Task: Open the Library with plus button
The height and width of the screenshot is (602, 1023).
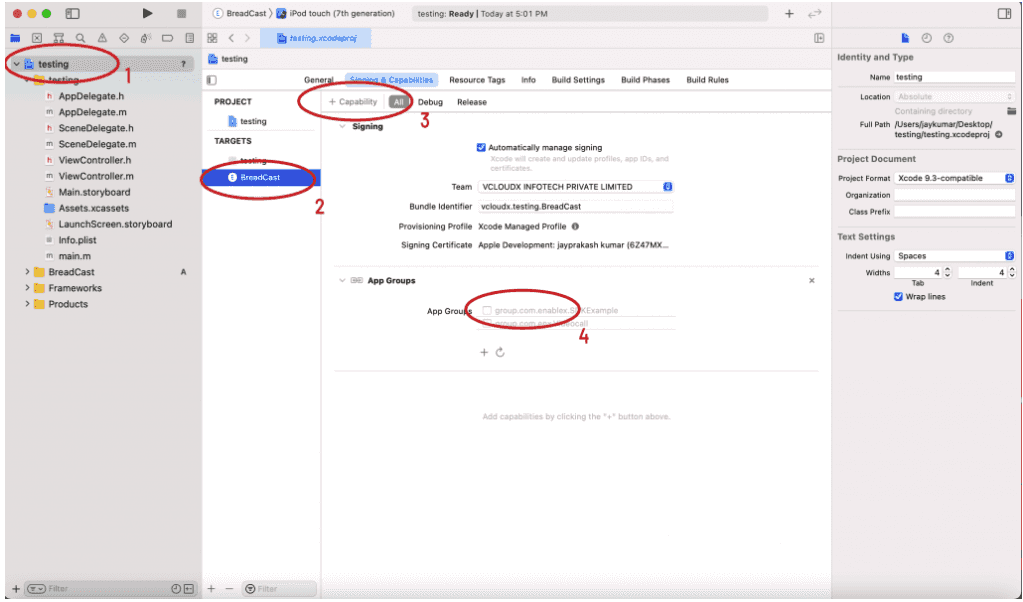Action: pos(789,13)
